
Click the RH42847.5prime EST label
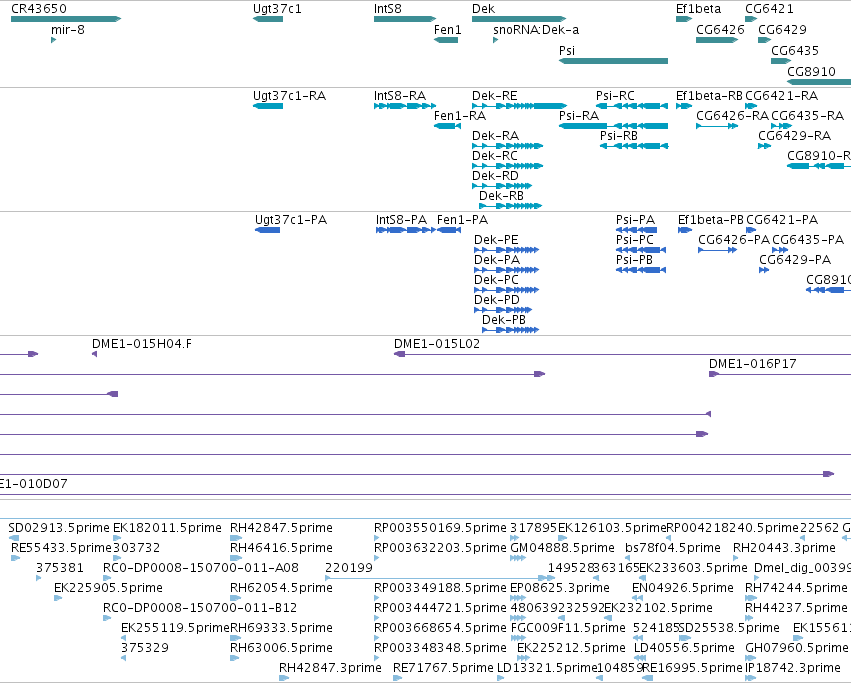[x=281, y=528]
